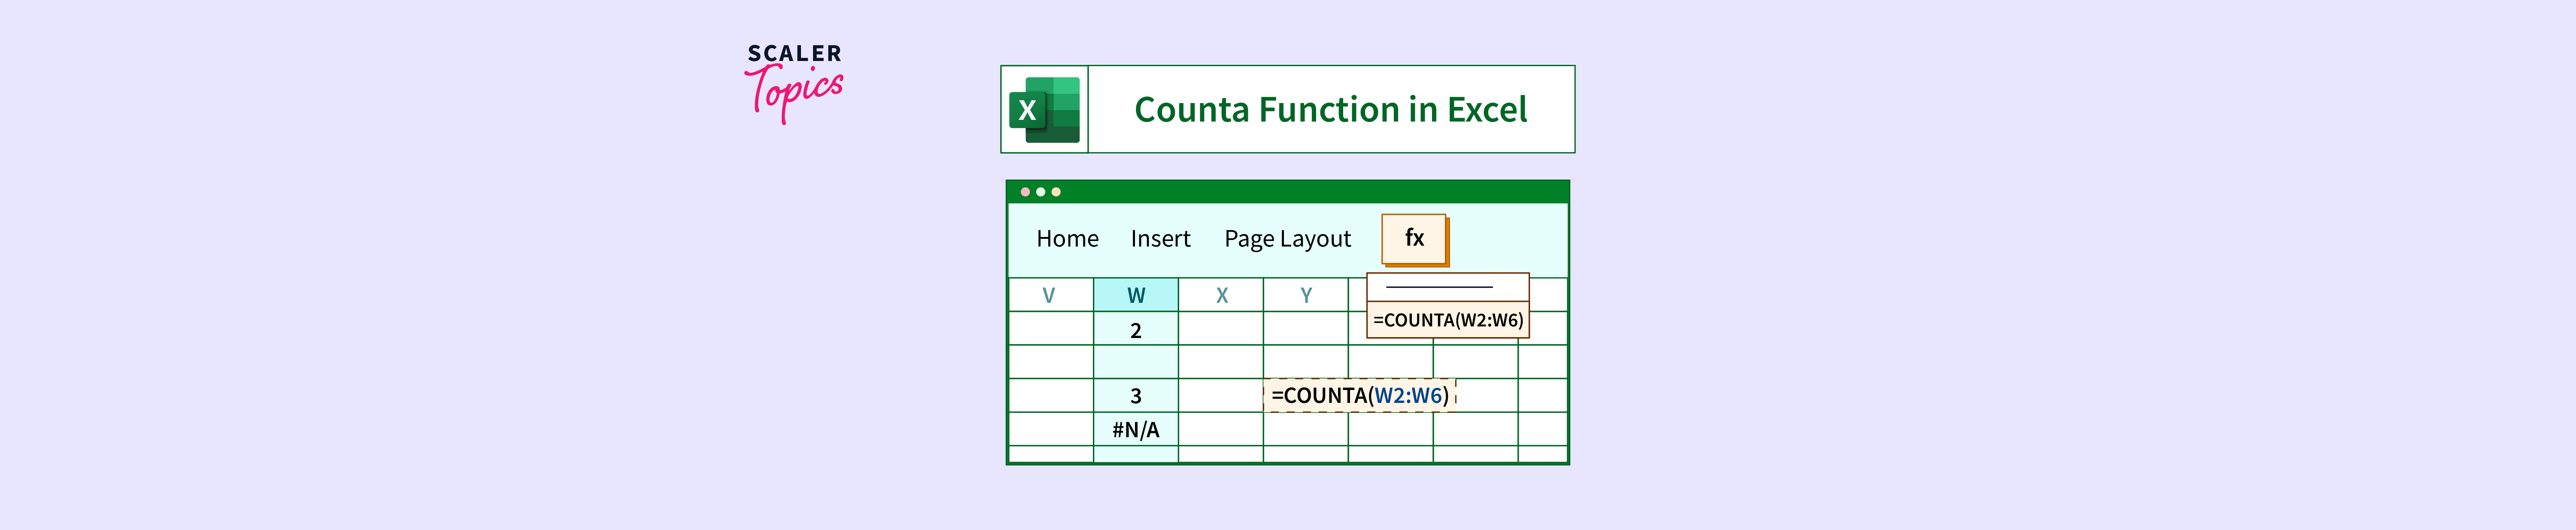Select column X header
This screenshot has height=530, width=2576.
1221,296
